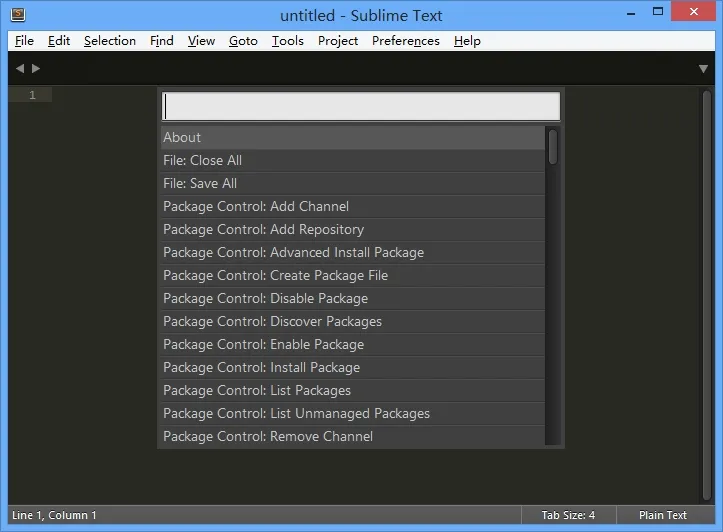This screenshot has width=723, height=532.
Task: Click Line 1, Column 1 status text
Action: click(x=54, y=515)
